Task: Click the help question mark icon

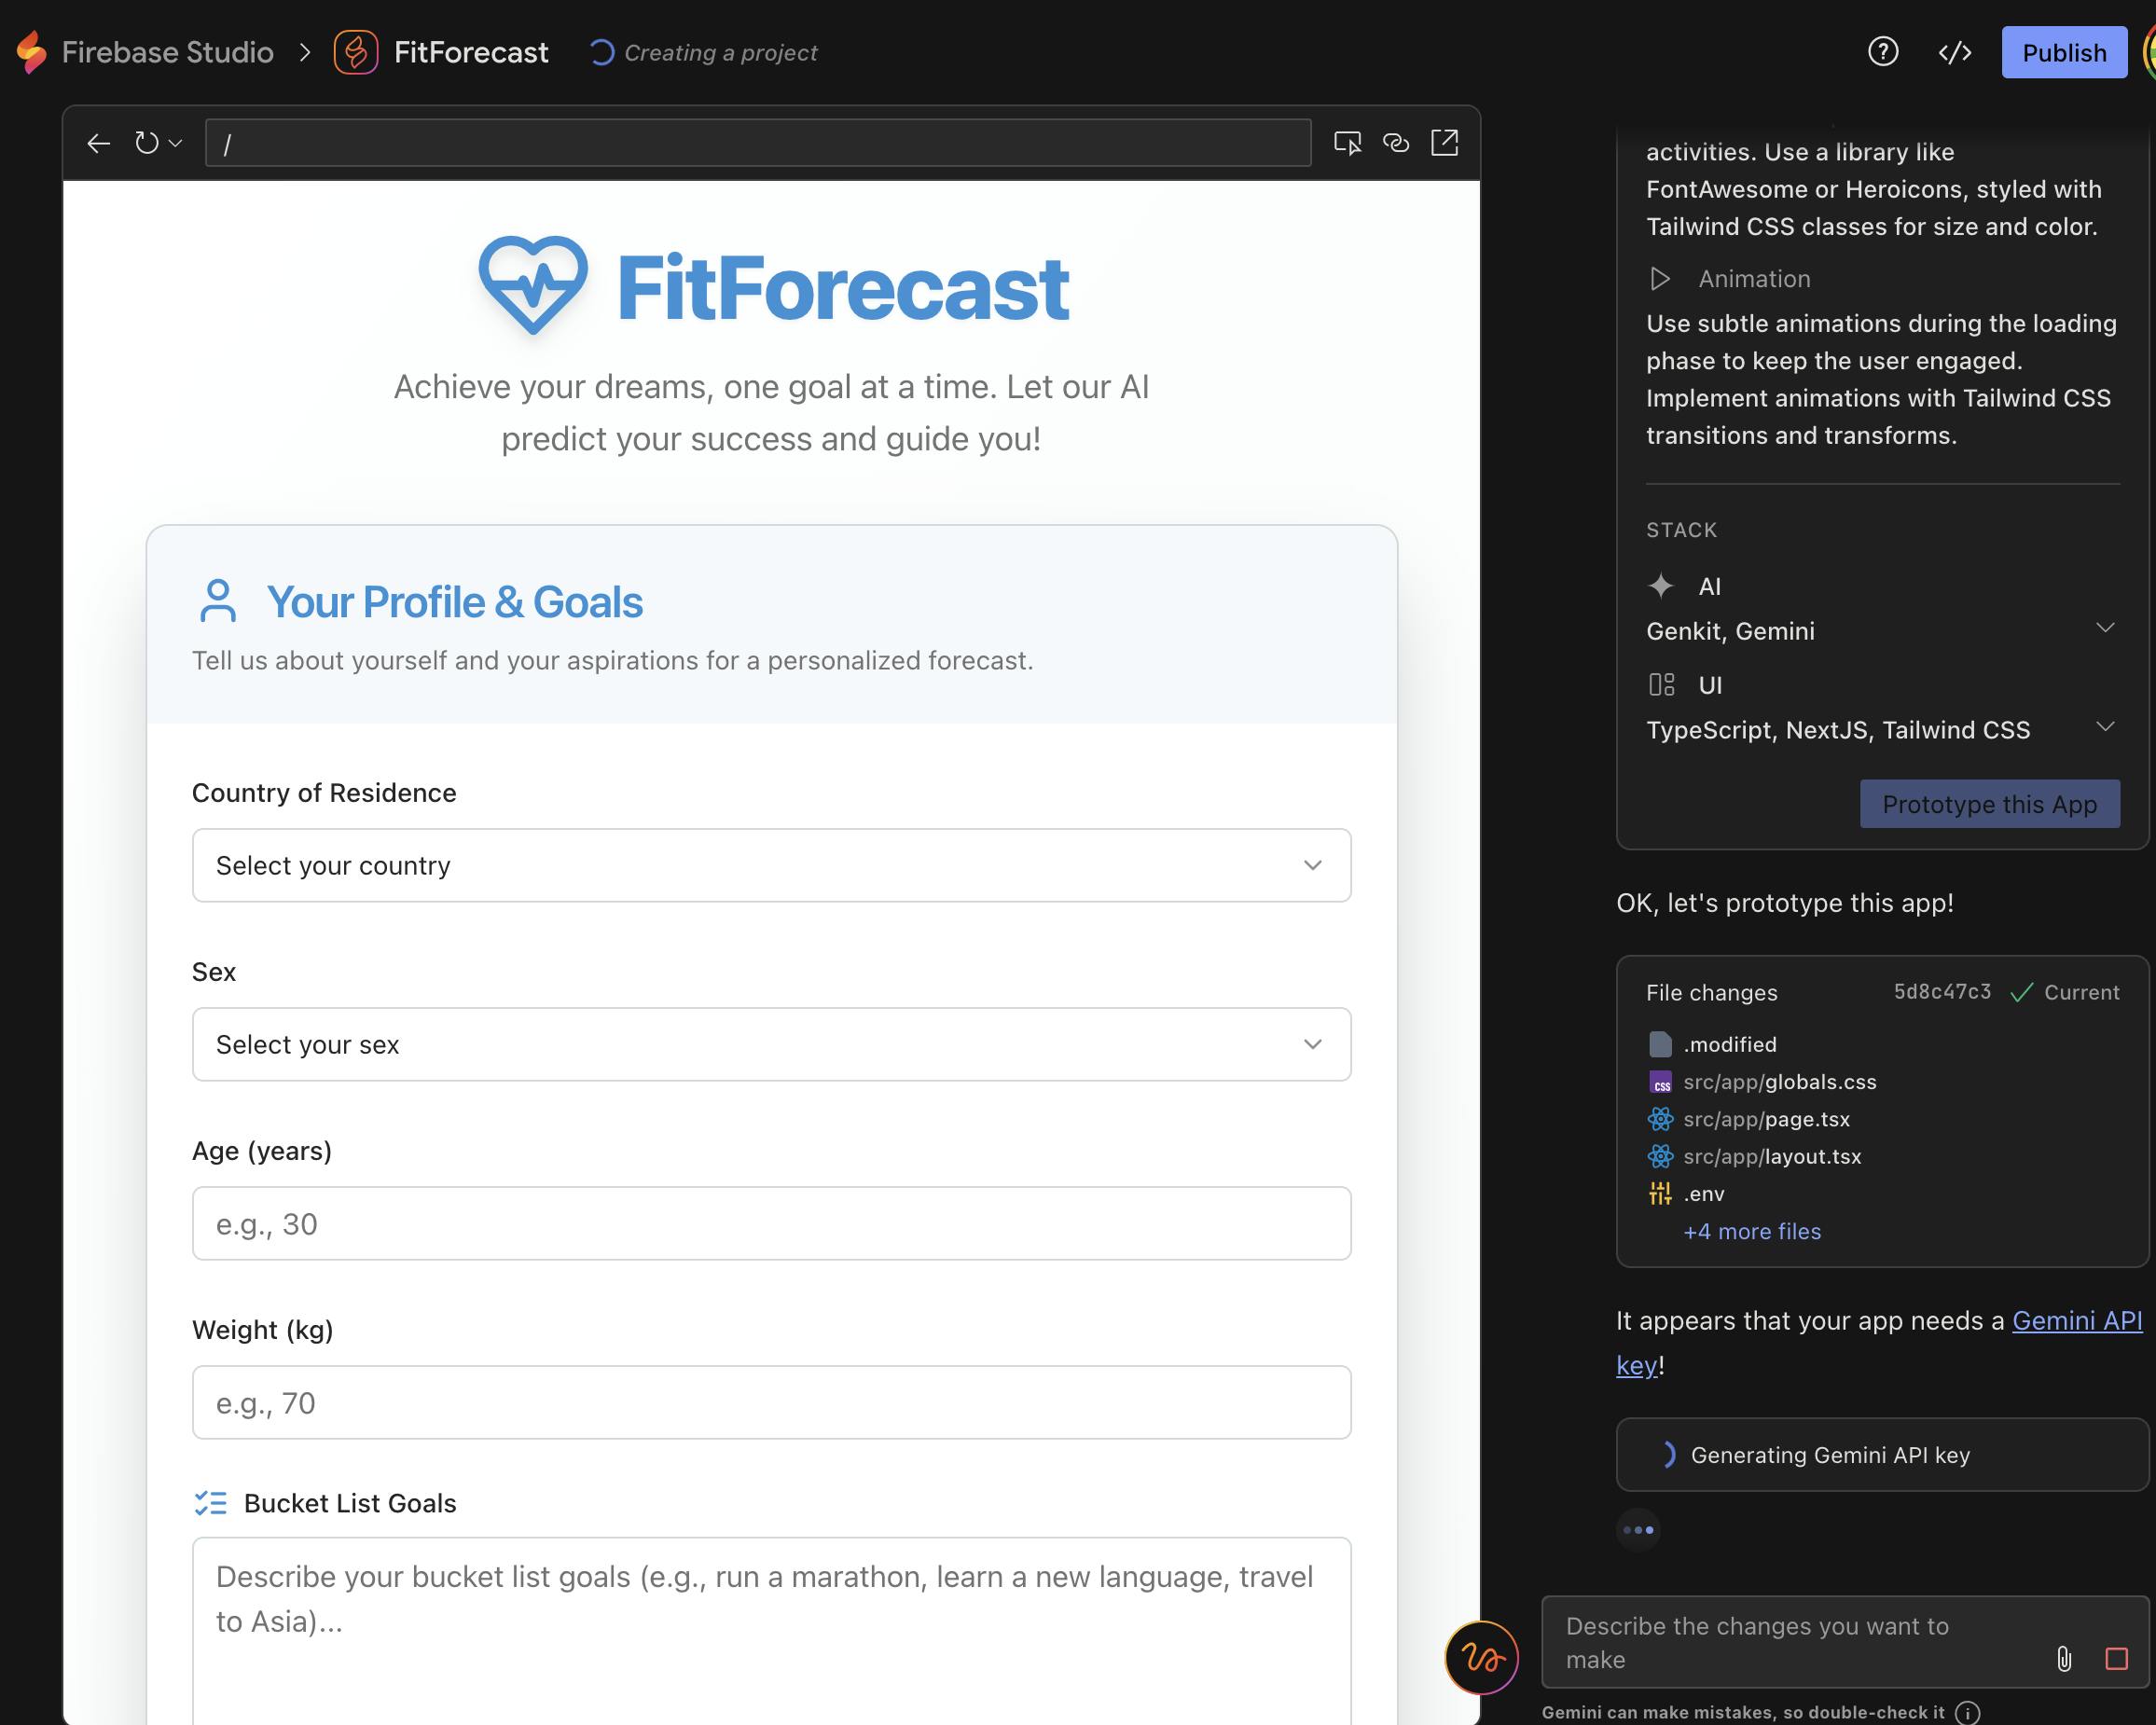Action: 1883,52
